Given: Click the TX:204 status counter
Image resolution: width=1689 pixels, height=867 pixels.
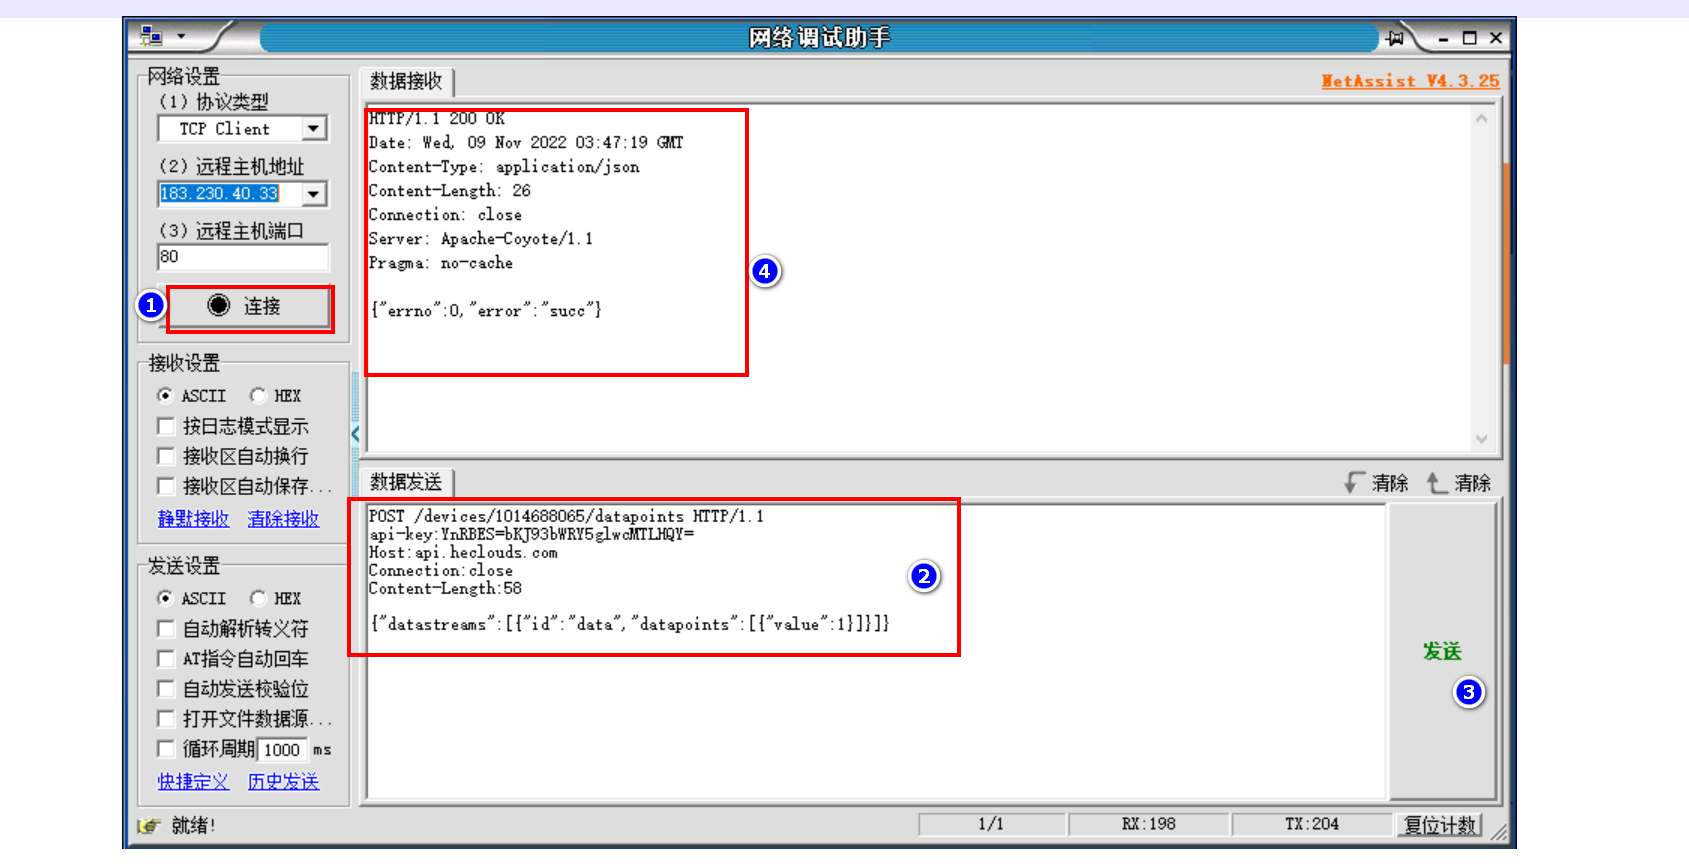Looking at the screenshot, I should tap(1312, 824).
